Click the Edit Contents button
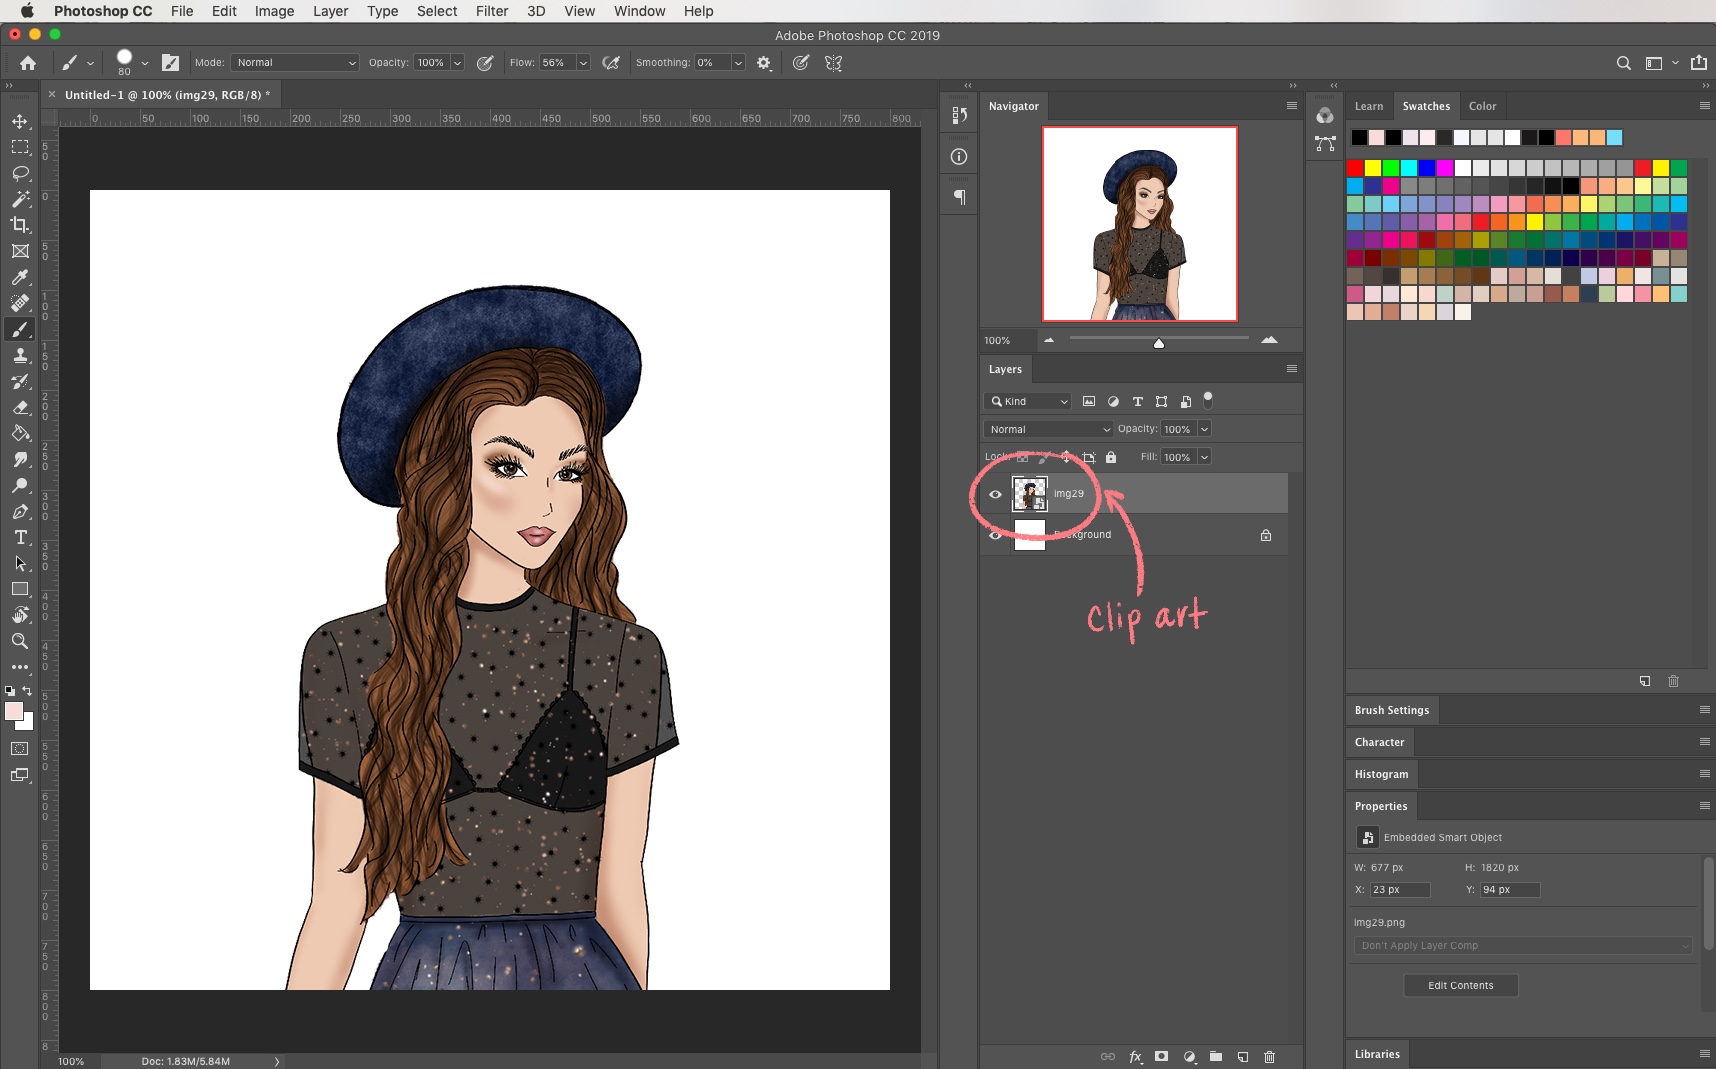1716x1069 pixels. pyautogui.click(x=1460, y=986)
